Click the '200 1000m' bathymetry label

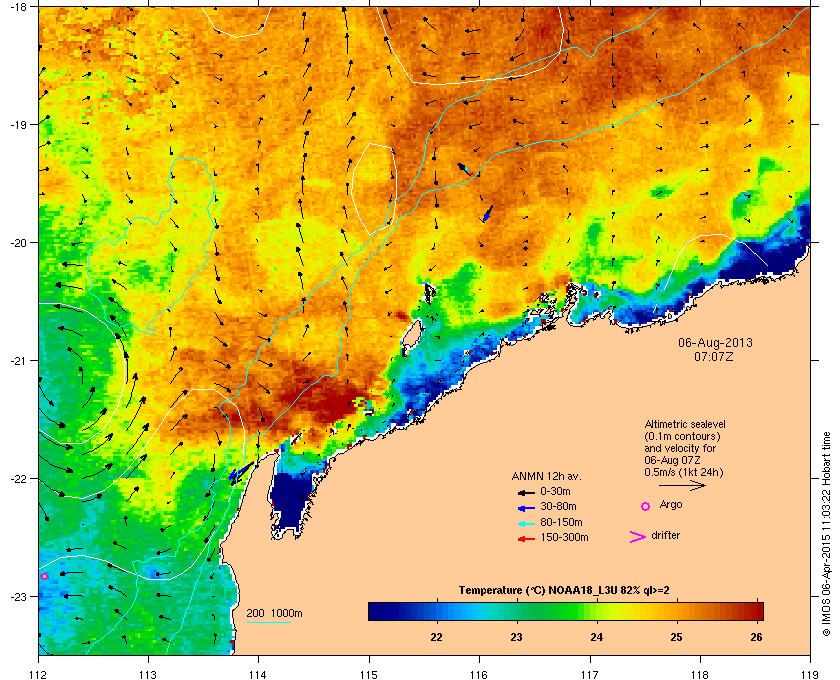pyautogui.click(x=274, y=613)
